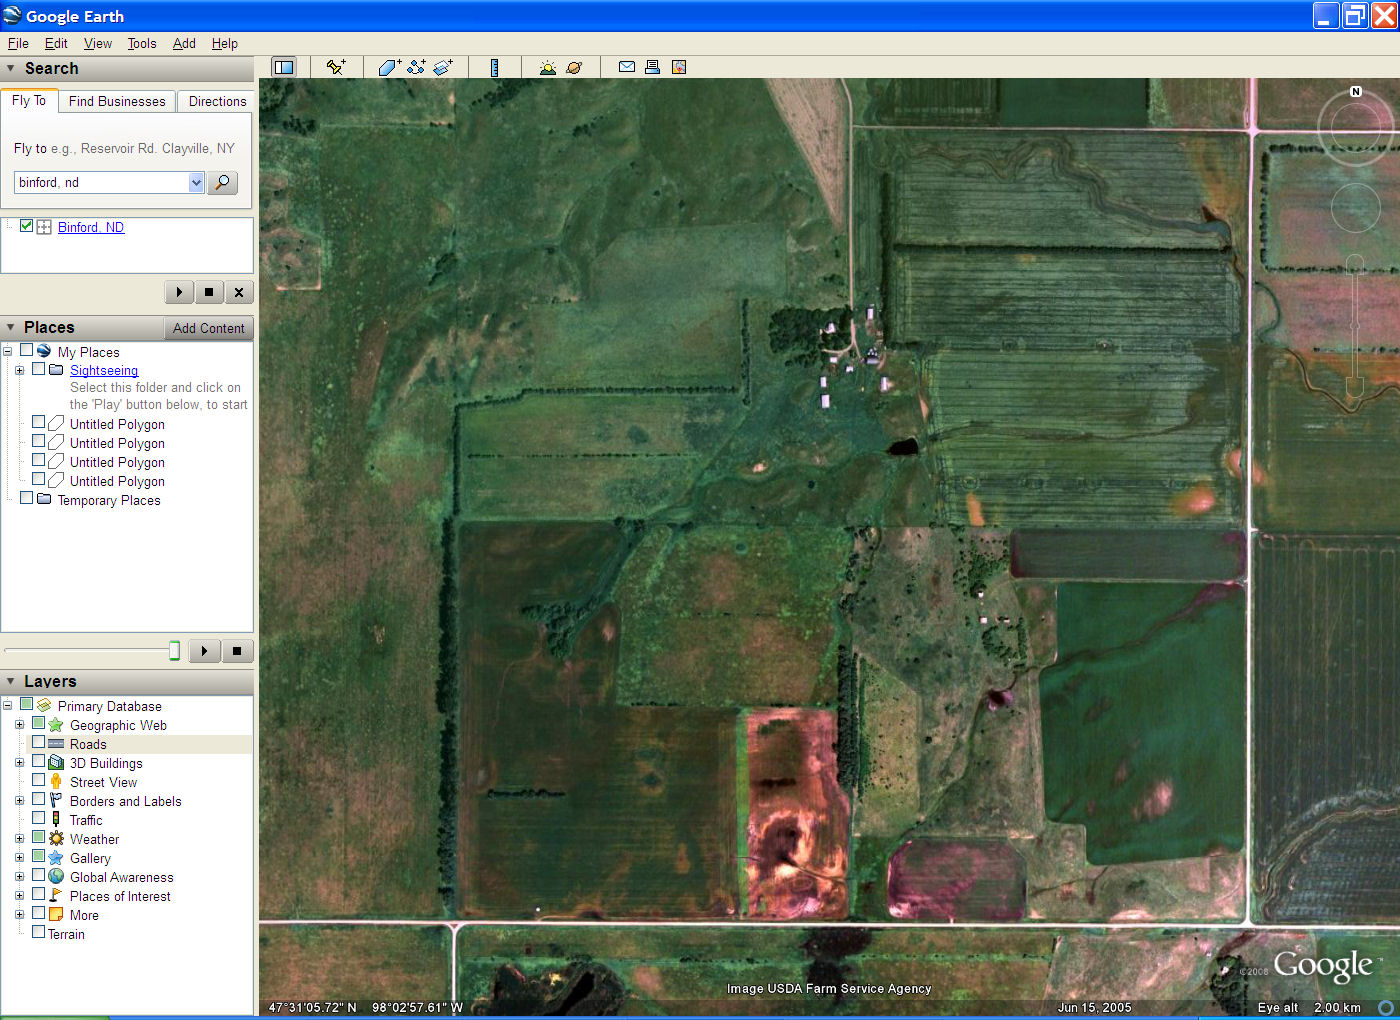Click the Weather layer sun icon
The image size is (1400, 1020).
click(56, 839)
